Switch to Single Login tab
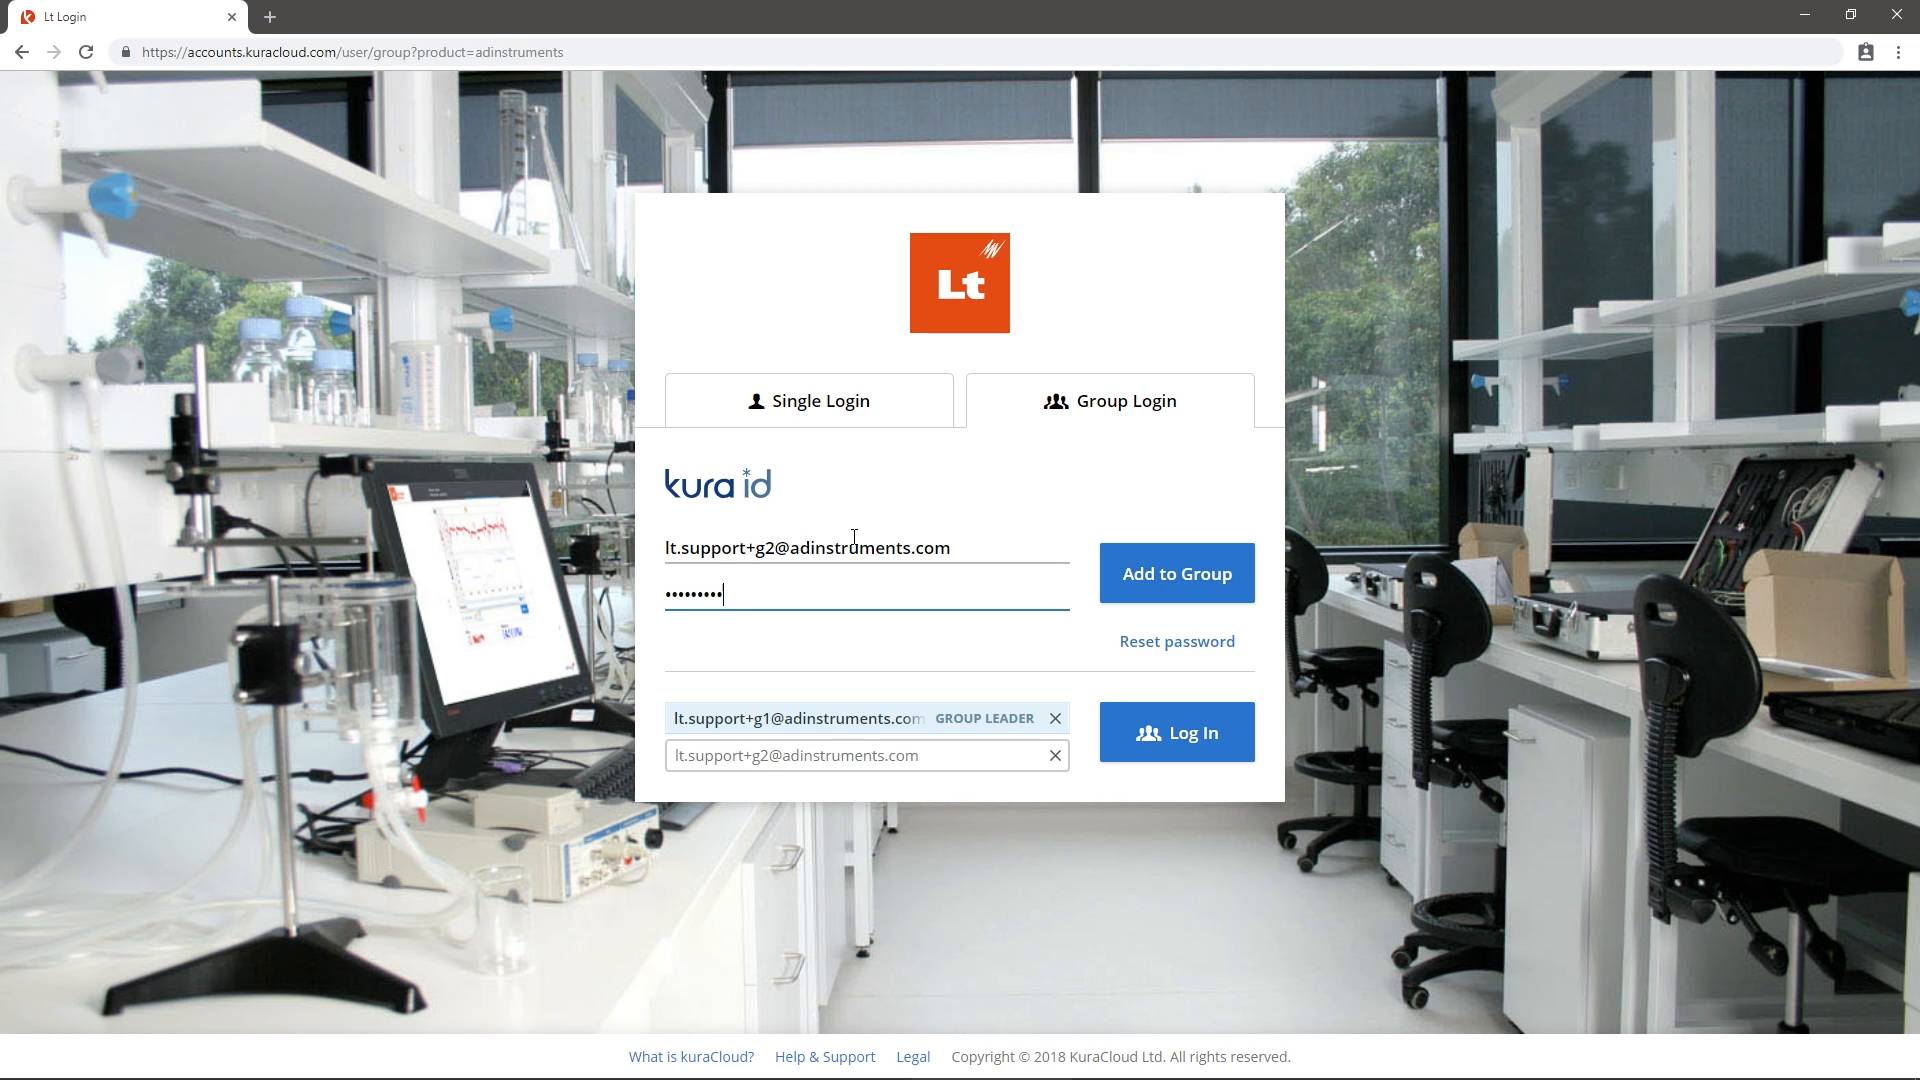 (810, 401)
